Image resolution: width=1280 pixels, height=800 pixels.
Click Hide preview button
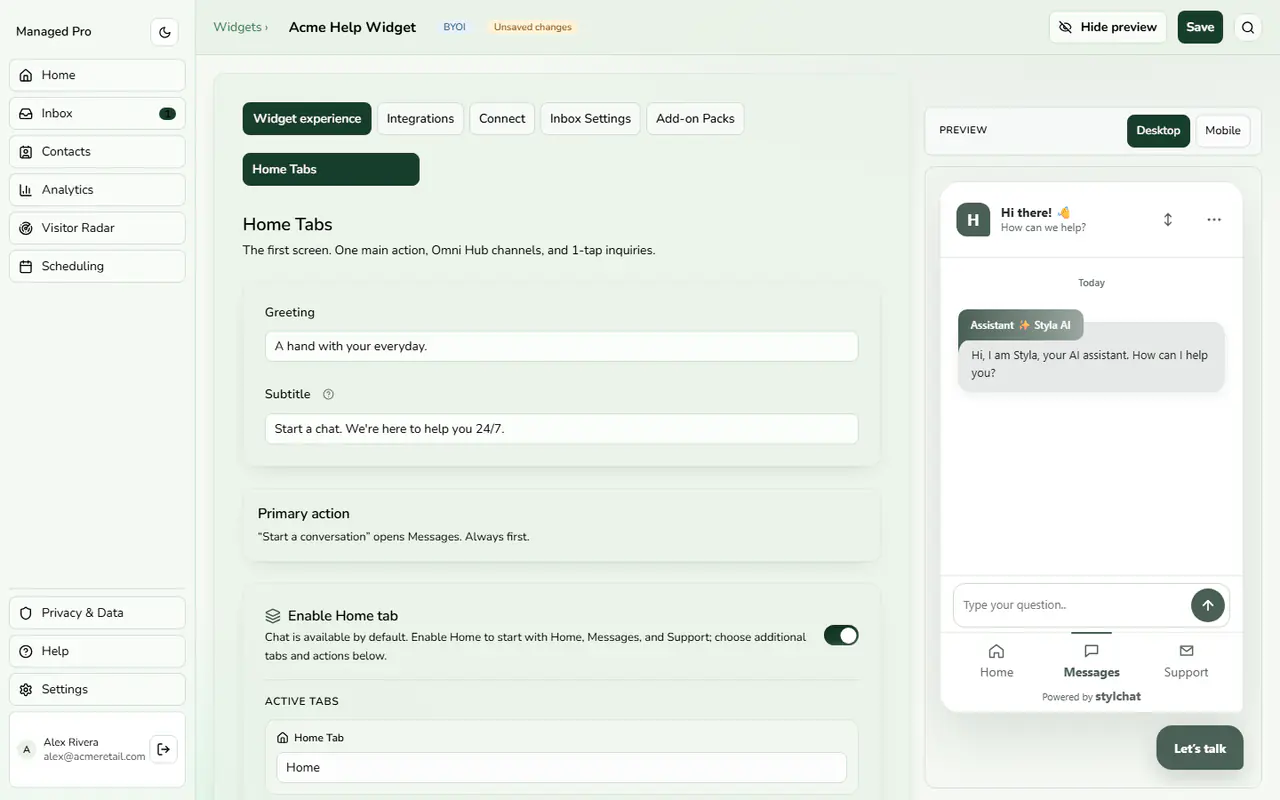[x=1108, y=27]
